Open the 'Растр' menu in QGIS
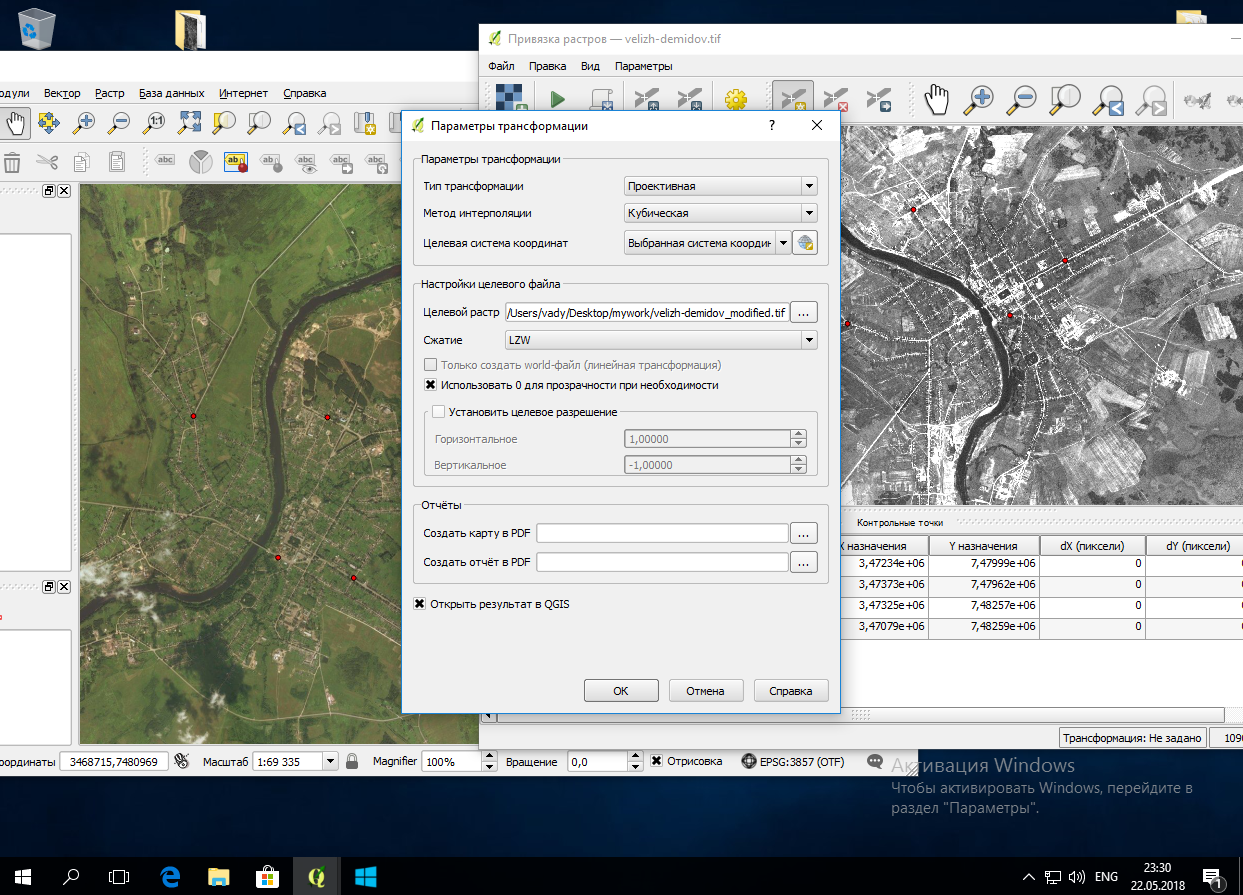The image size is (1243, 895). click(110, 93)
